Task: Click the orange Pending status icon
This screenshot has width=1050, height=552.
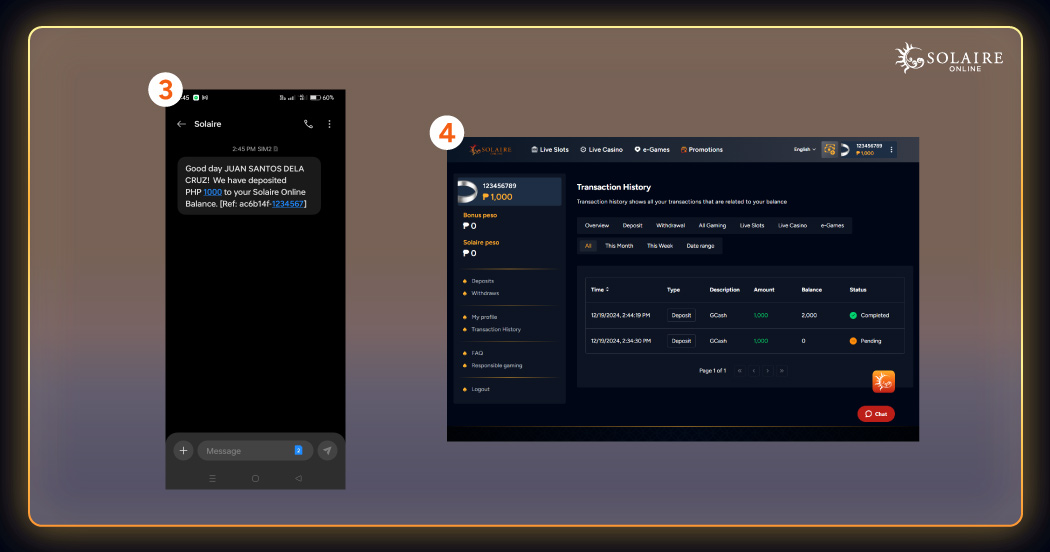Action: coord(853,341)
